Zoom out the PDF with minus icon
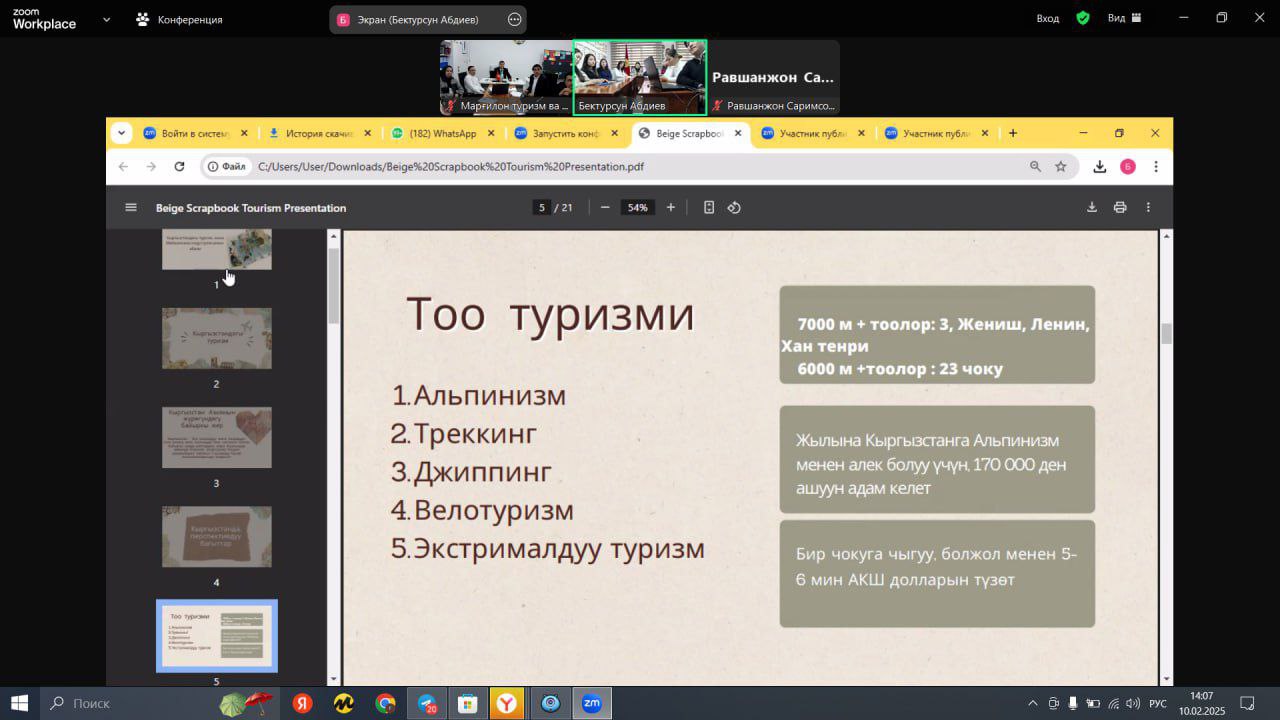 (605, 207)
